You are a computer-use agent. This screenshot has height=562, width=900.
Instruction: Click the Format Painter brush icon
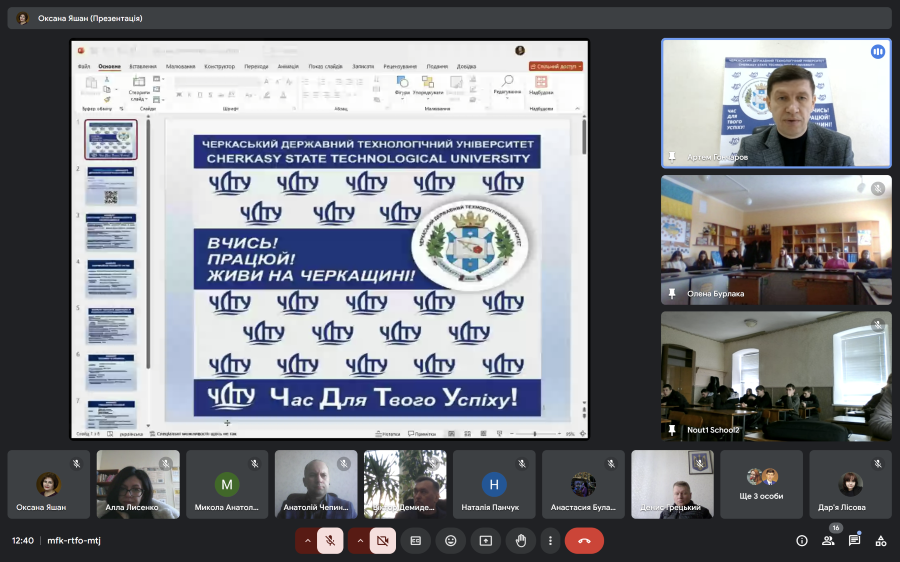[107, 100]
